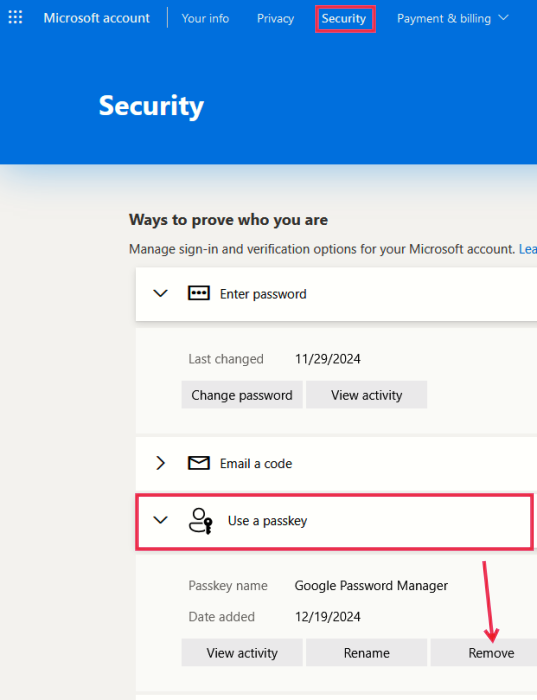The height and width of the screenshot is (700, 537).
Task: Collapse the Use a passkey section chevron
Action: [x=160, y=520]
